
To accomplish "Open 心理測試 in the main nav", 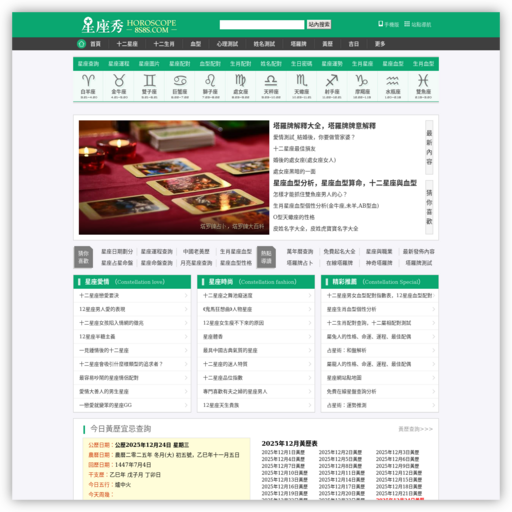I will click(x=227, y=44).
